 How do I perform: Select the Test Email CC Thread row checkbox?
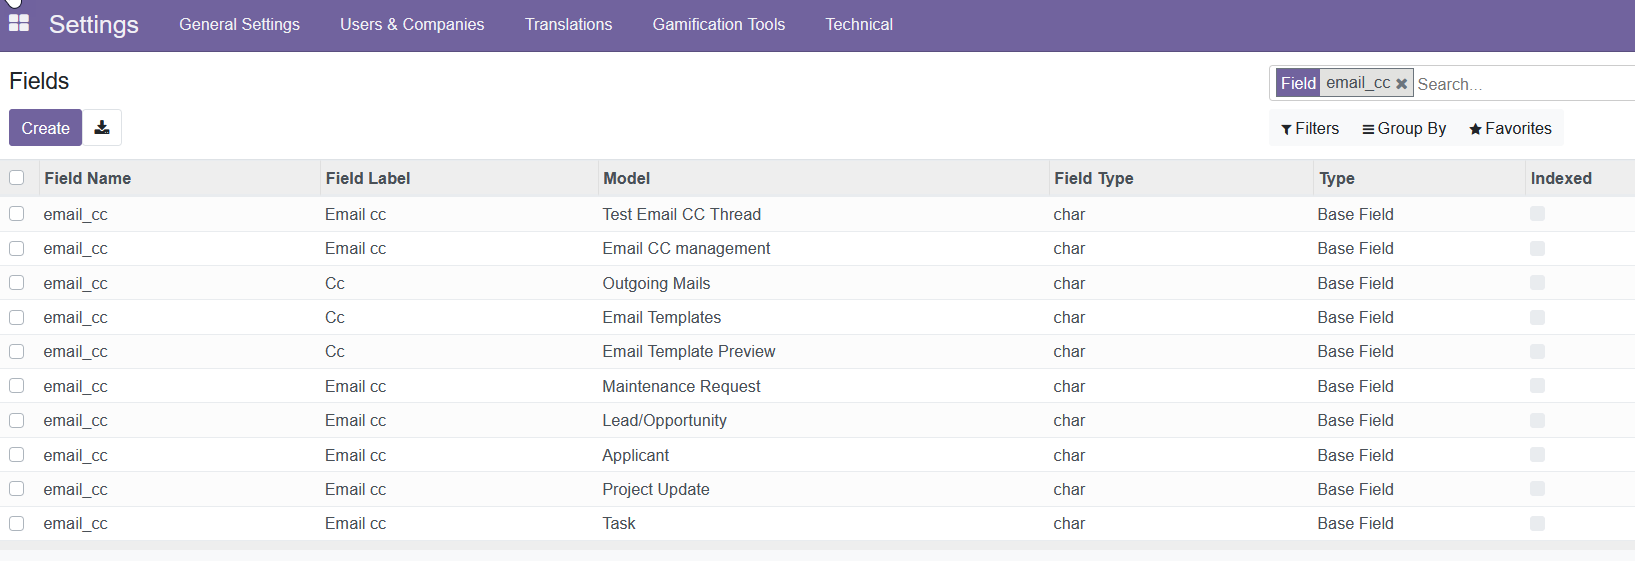click(17, 214)
